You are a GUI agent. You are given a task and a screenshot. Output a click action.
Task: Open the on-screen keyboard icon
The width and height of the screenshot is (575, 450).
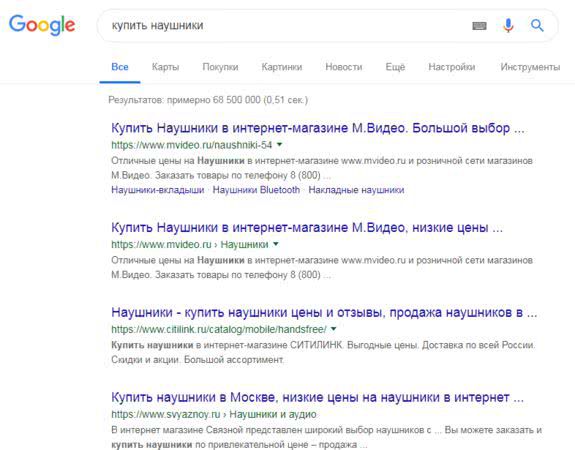(479, 26)
